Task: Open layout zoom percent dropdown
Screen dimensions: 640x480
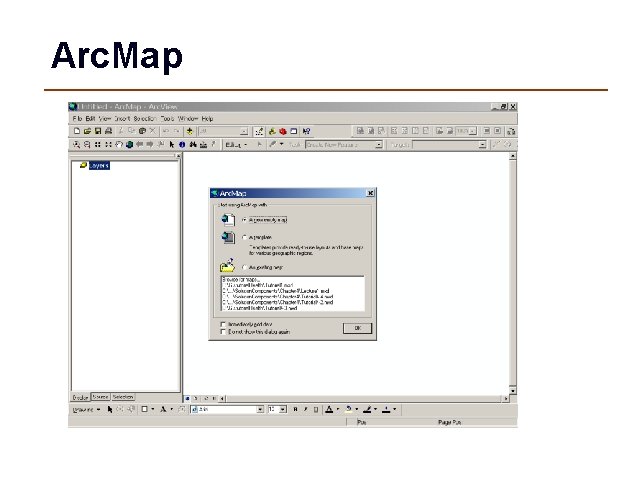Action: point(473,131)
